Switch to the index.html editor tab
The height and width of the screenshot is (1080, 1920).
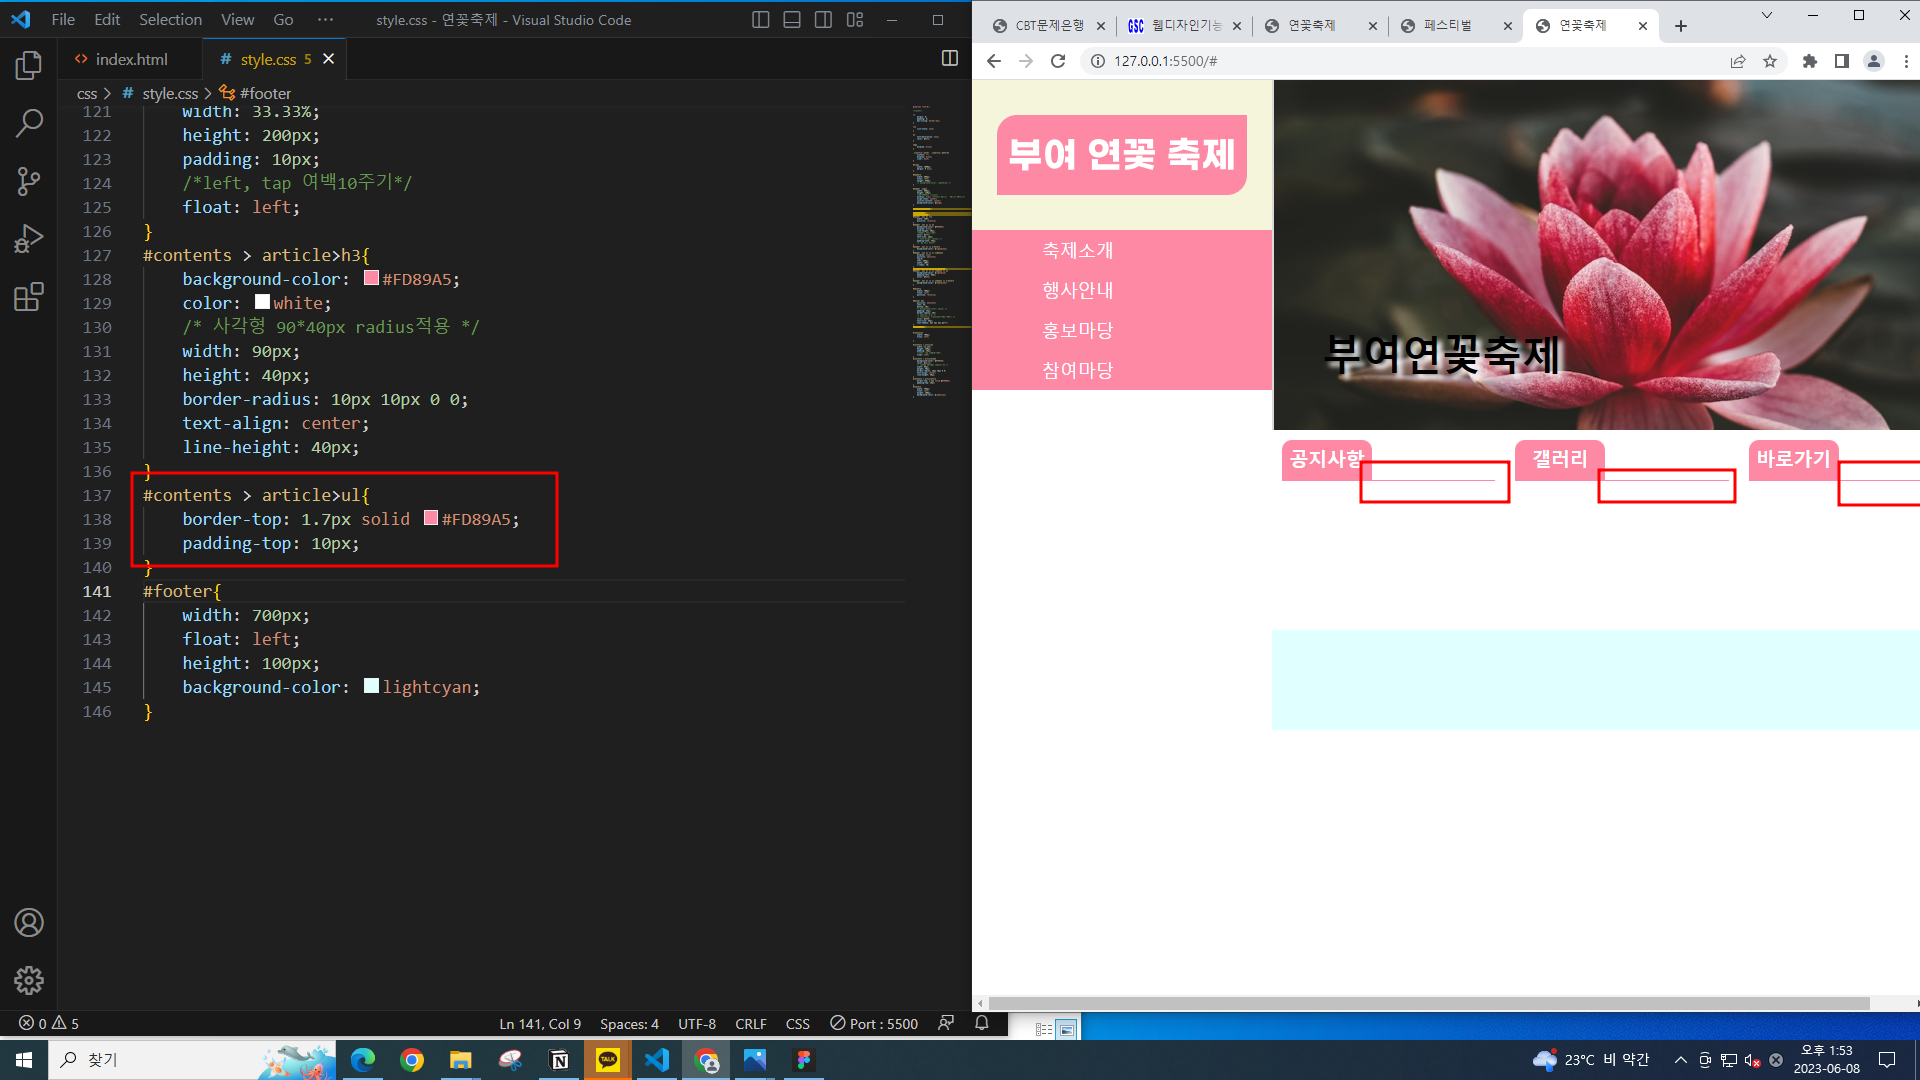point(130,60)
